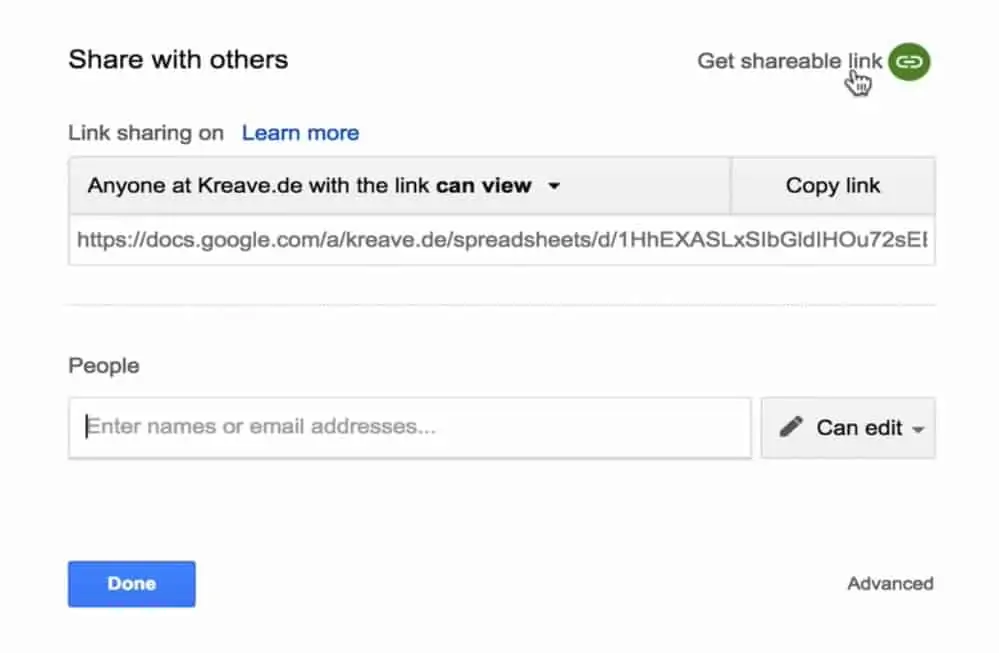
Task: Click the chain link symbol beside Get shareable link
Action: (x=908, y=61)
